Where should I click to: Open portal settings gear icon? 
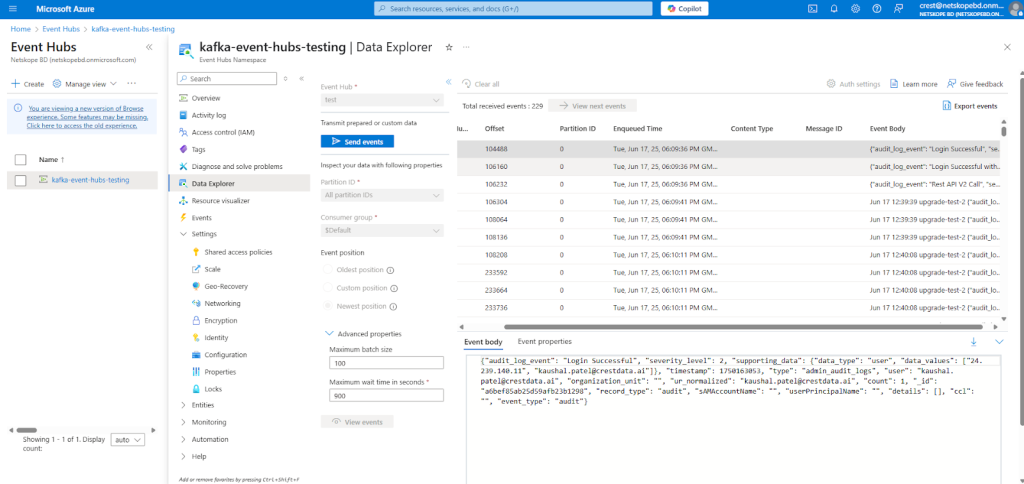(x=856, y=8)
